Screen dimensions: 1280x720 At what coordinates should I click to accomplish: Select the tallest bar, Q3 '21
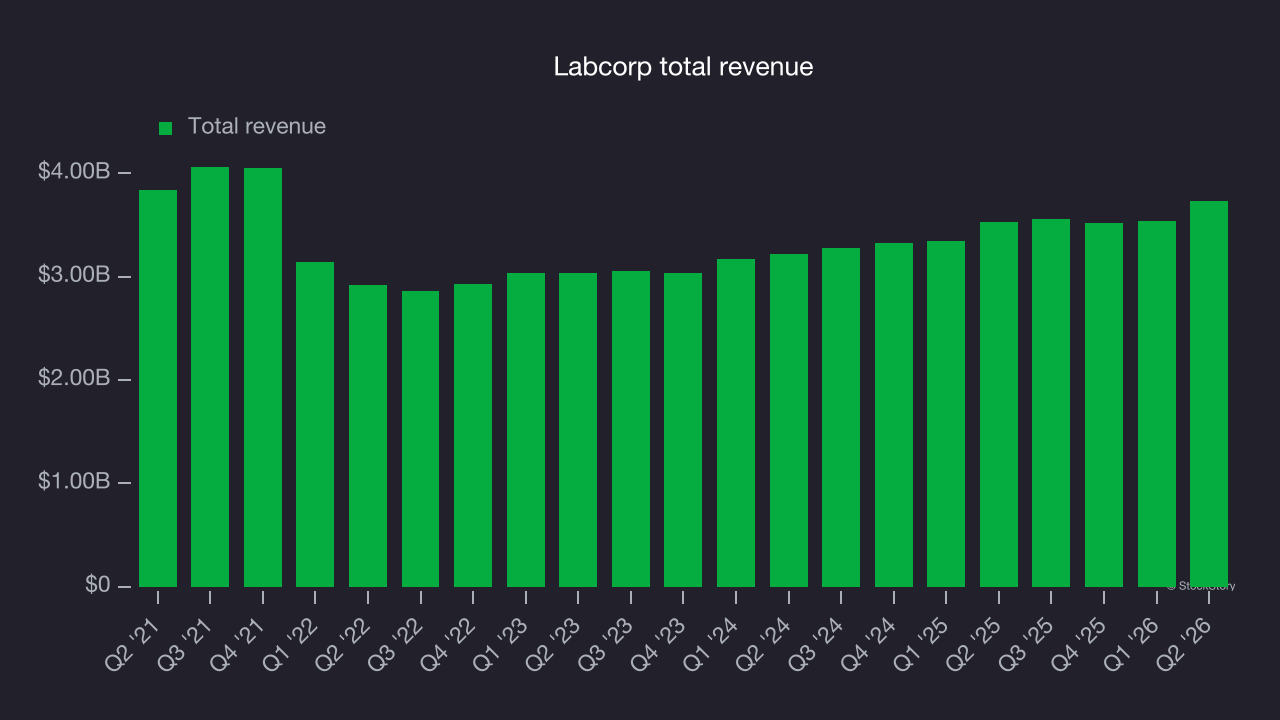pos(210,377)
